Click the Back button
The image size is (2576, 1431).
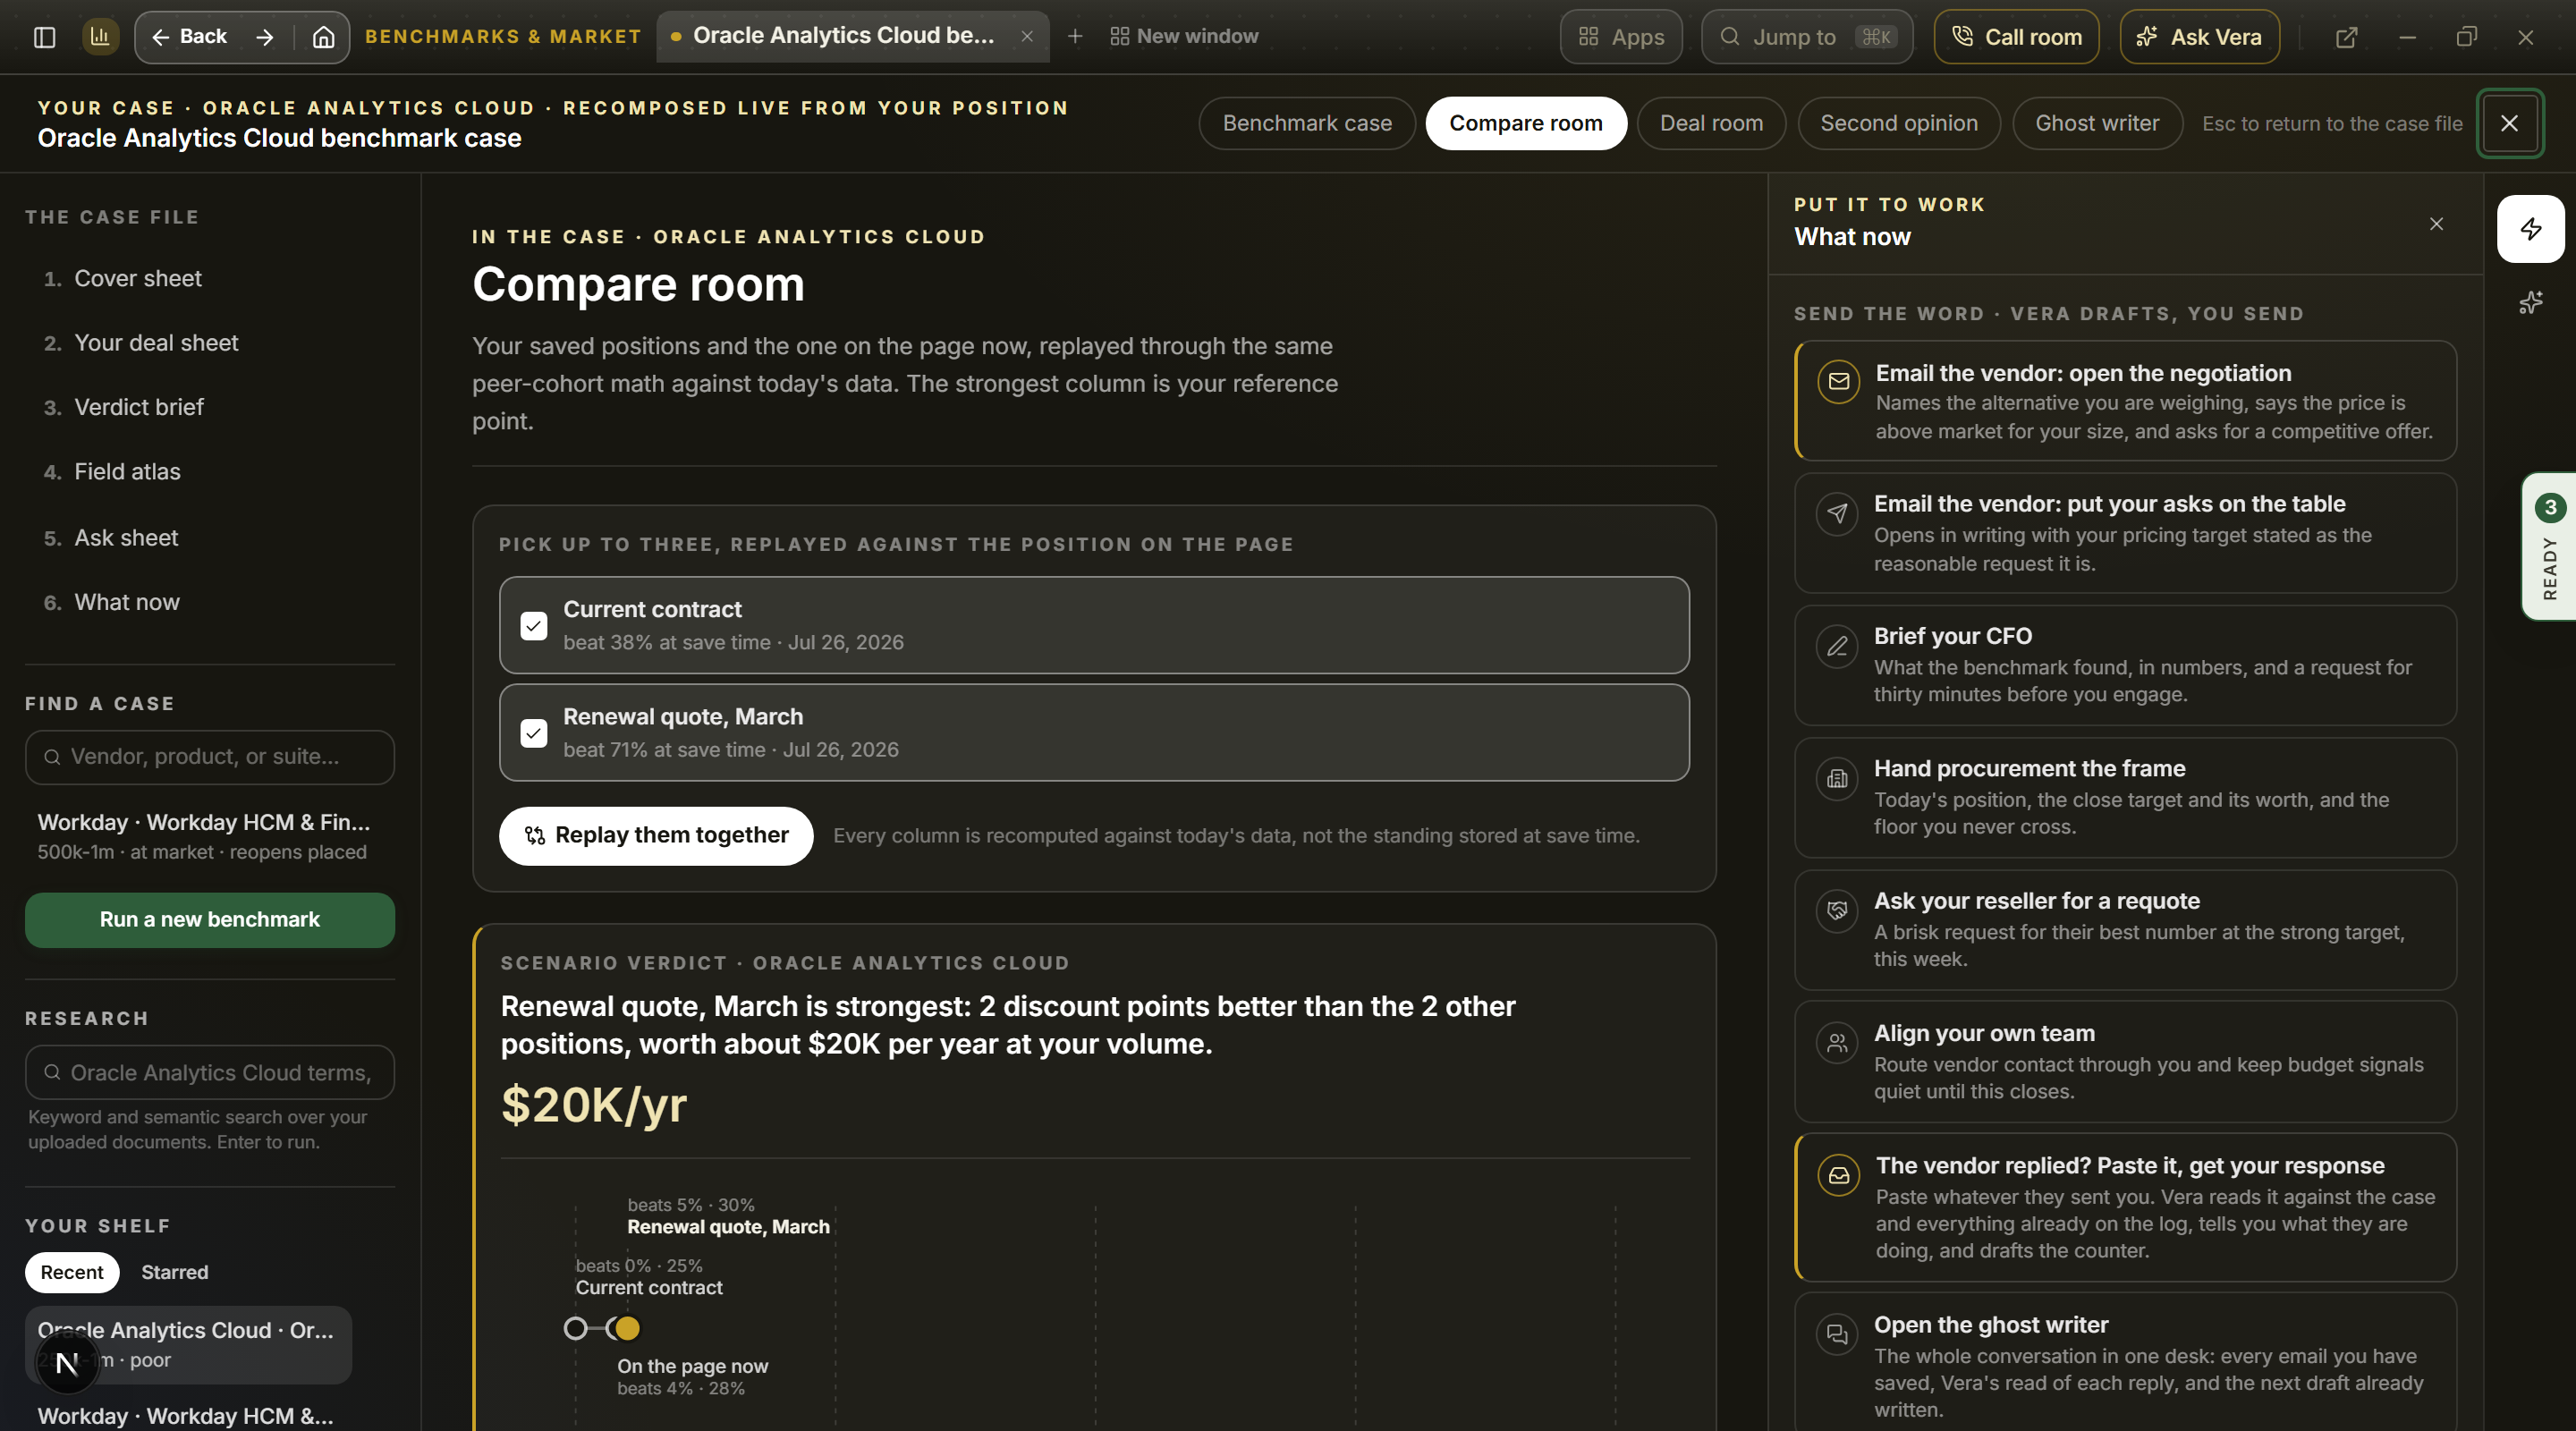pos(189,37)
